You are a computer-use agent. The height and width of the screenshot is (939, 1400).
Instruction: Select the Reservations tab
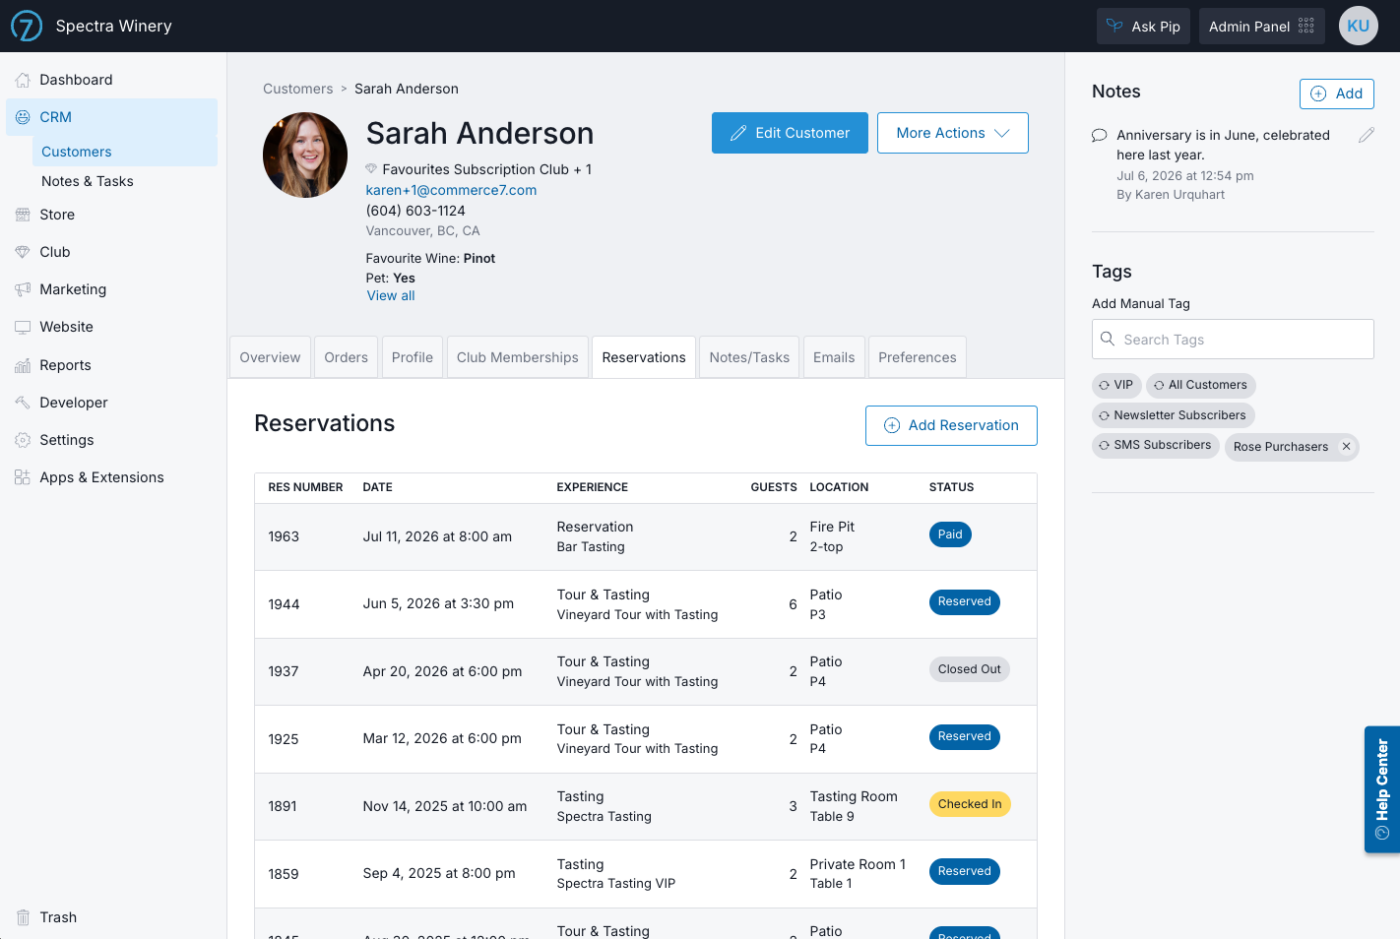pyautogui.click(x=644, y=358)
